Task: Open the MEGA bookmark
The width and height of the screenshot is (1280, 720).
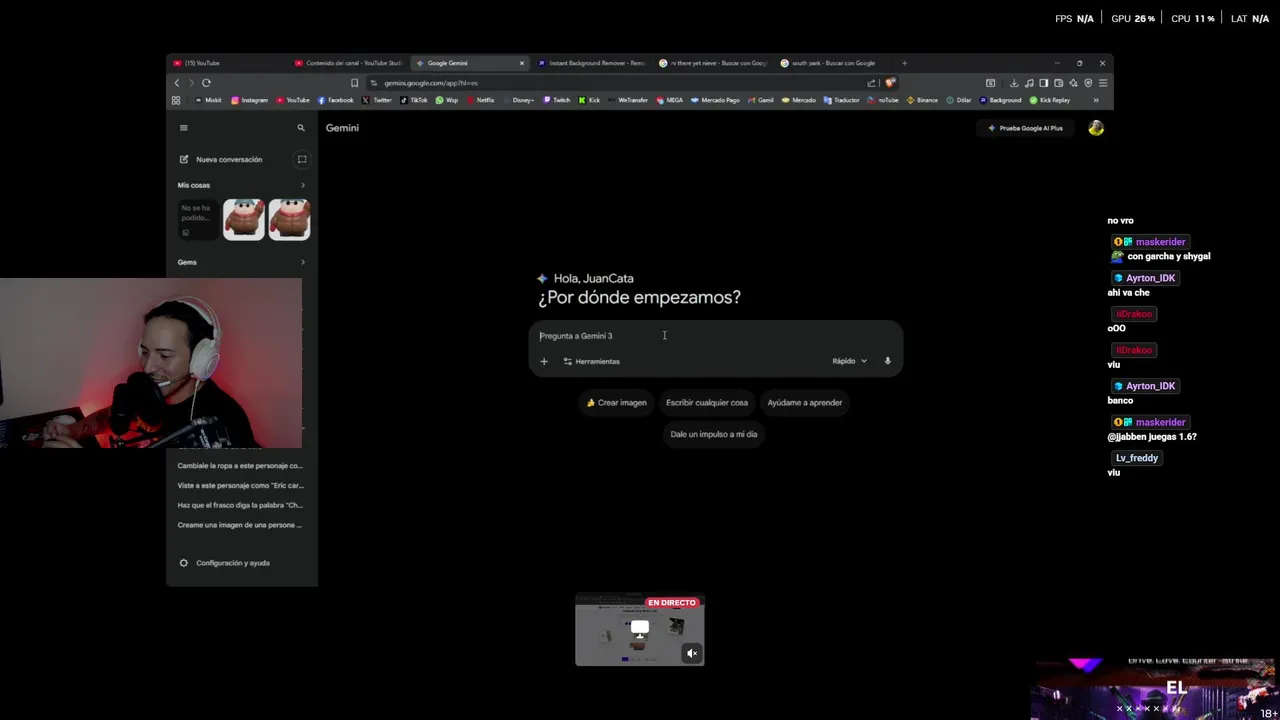Action: 670,100
